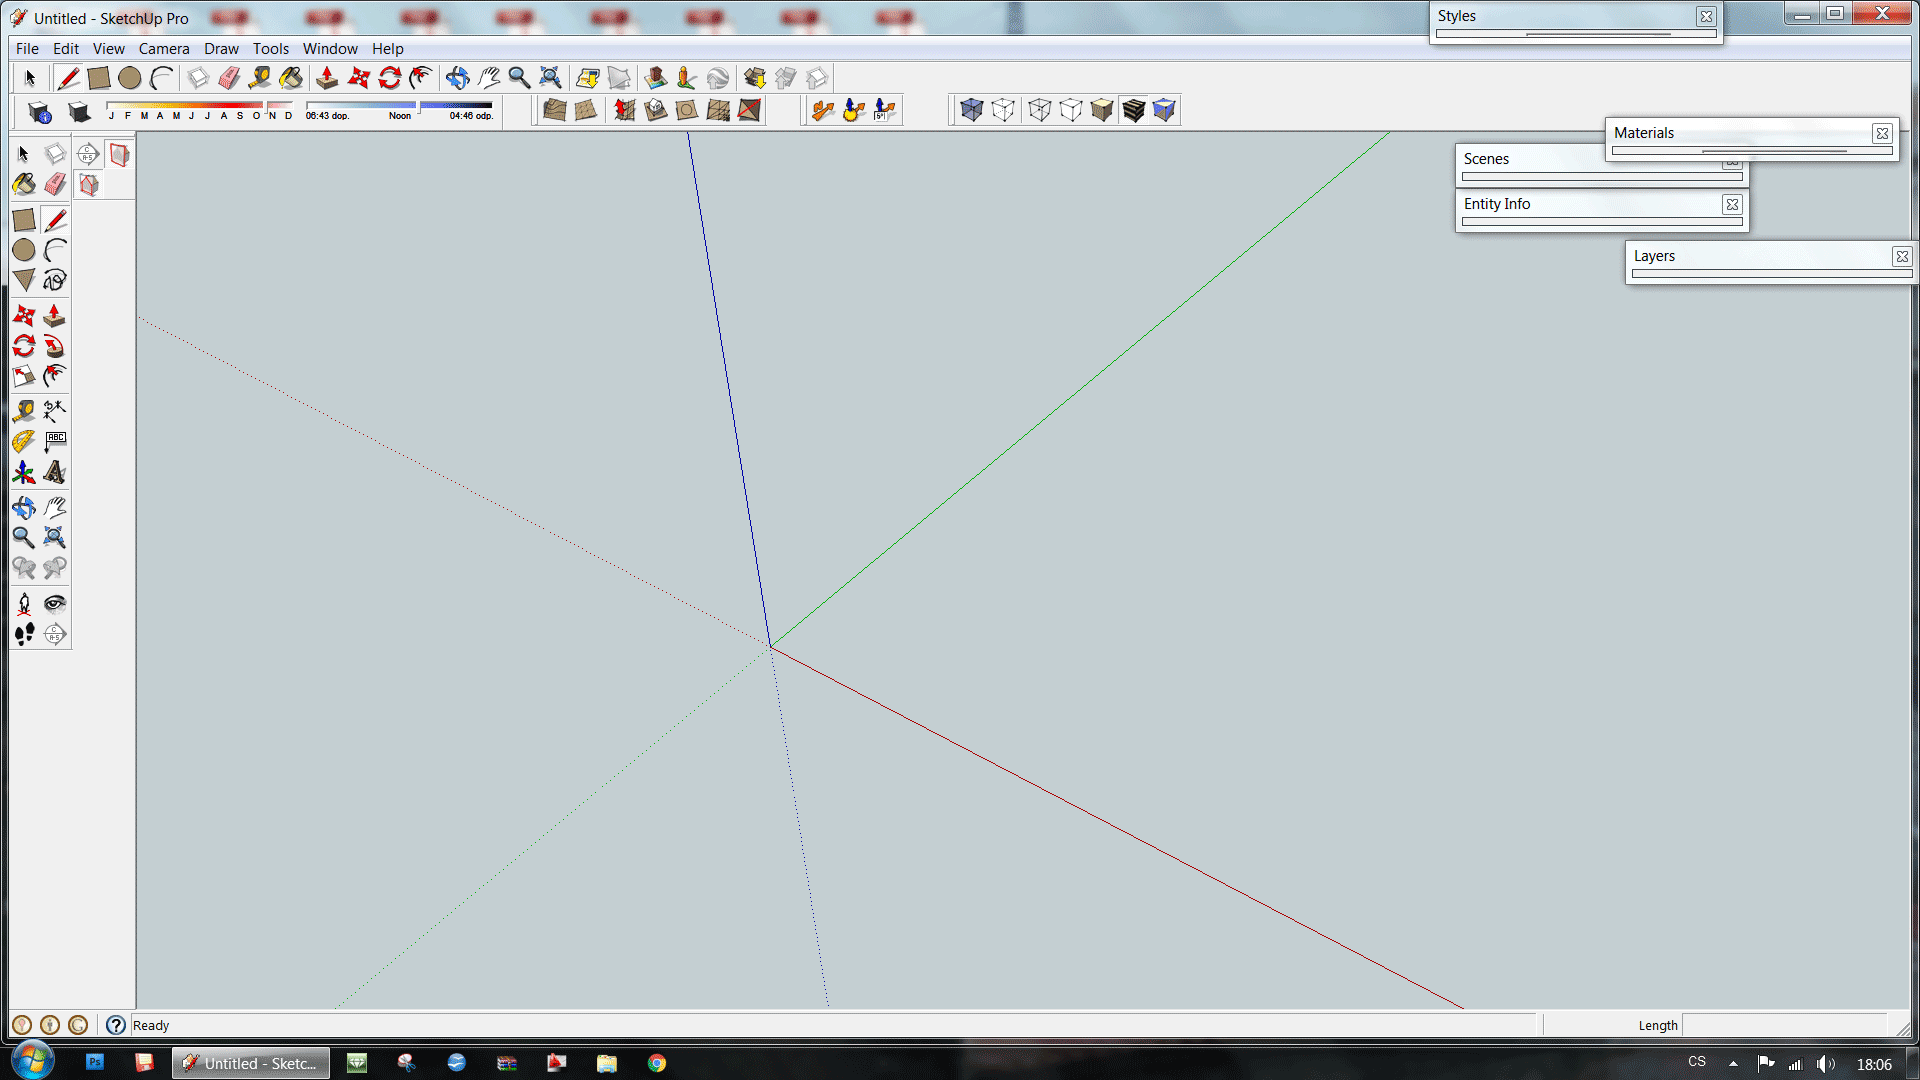Open Instructor help question-mark icon
The width and height of the screenshot is (1920, 1080).
pyautogui.click(x=116, y=1025)
